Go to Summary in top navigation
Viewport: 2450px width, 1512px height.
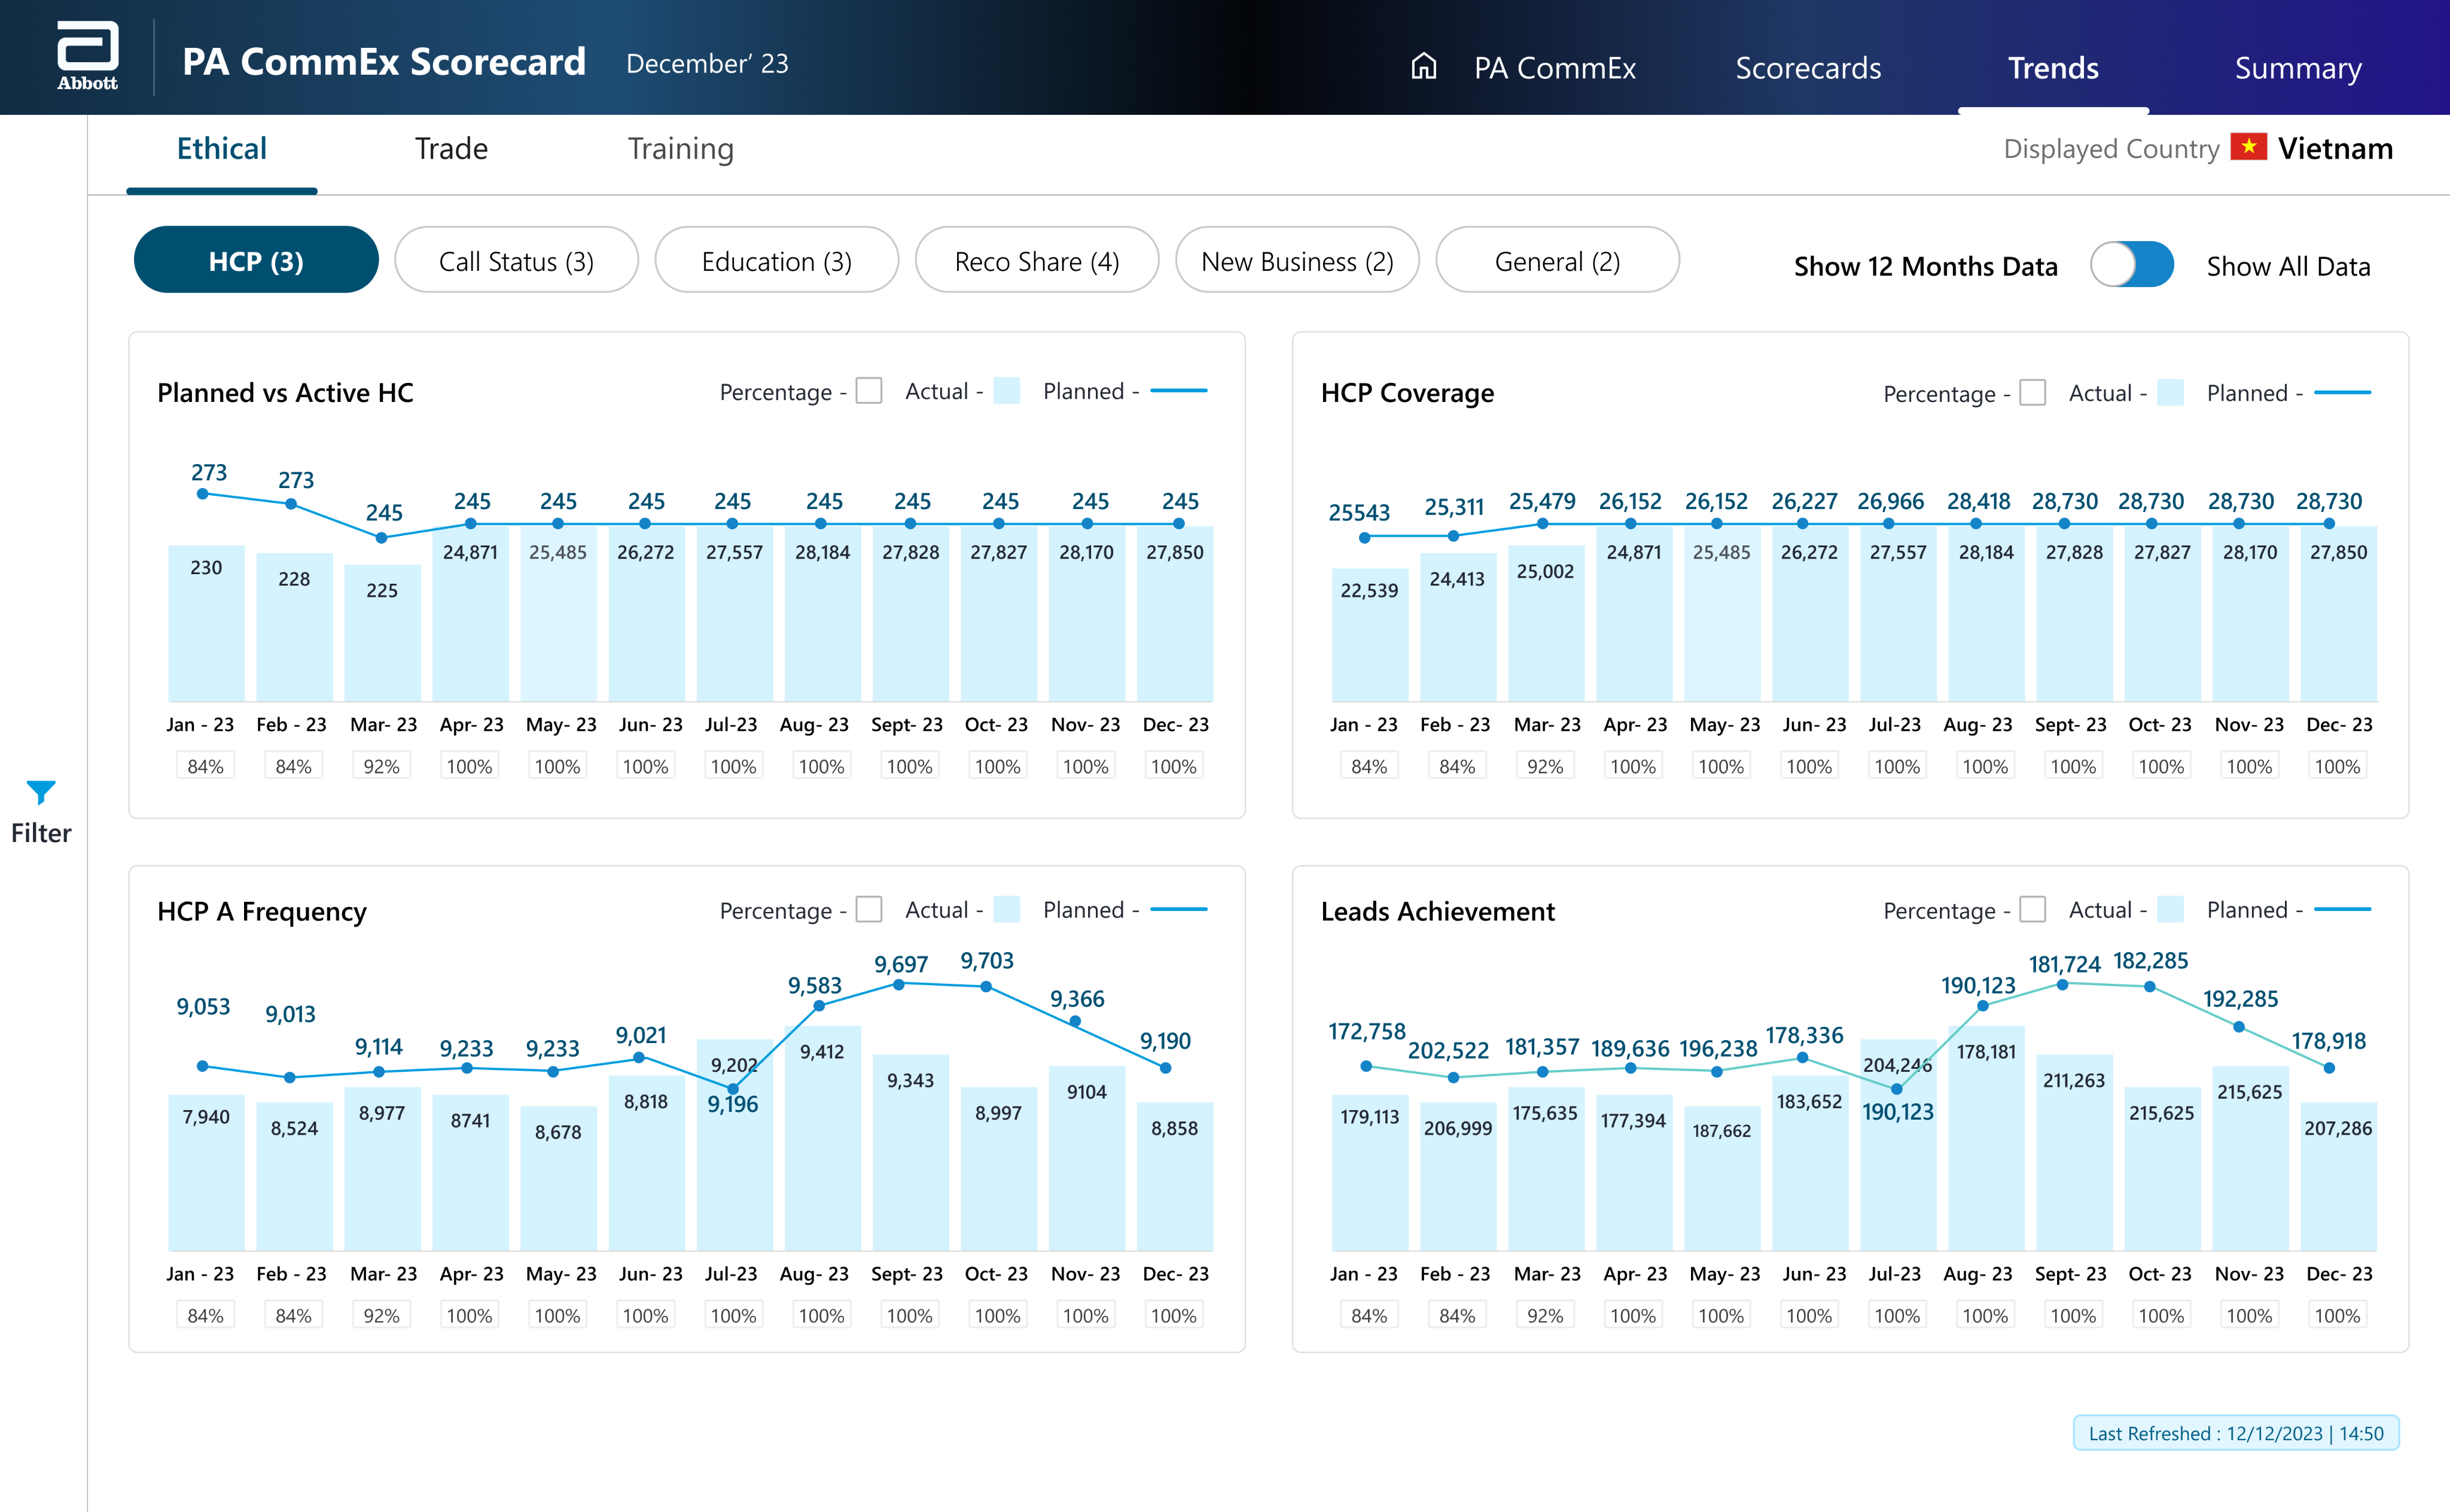pyautogui.click(x=2297, y=68)
